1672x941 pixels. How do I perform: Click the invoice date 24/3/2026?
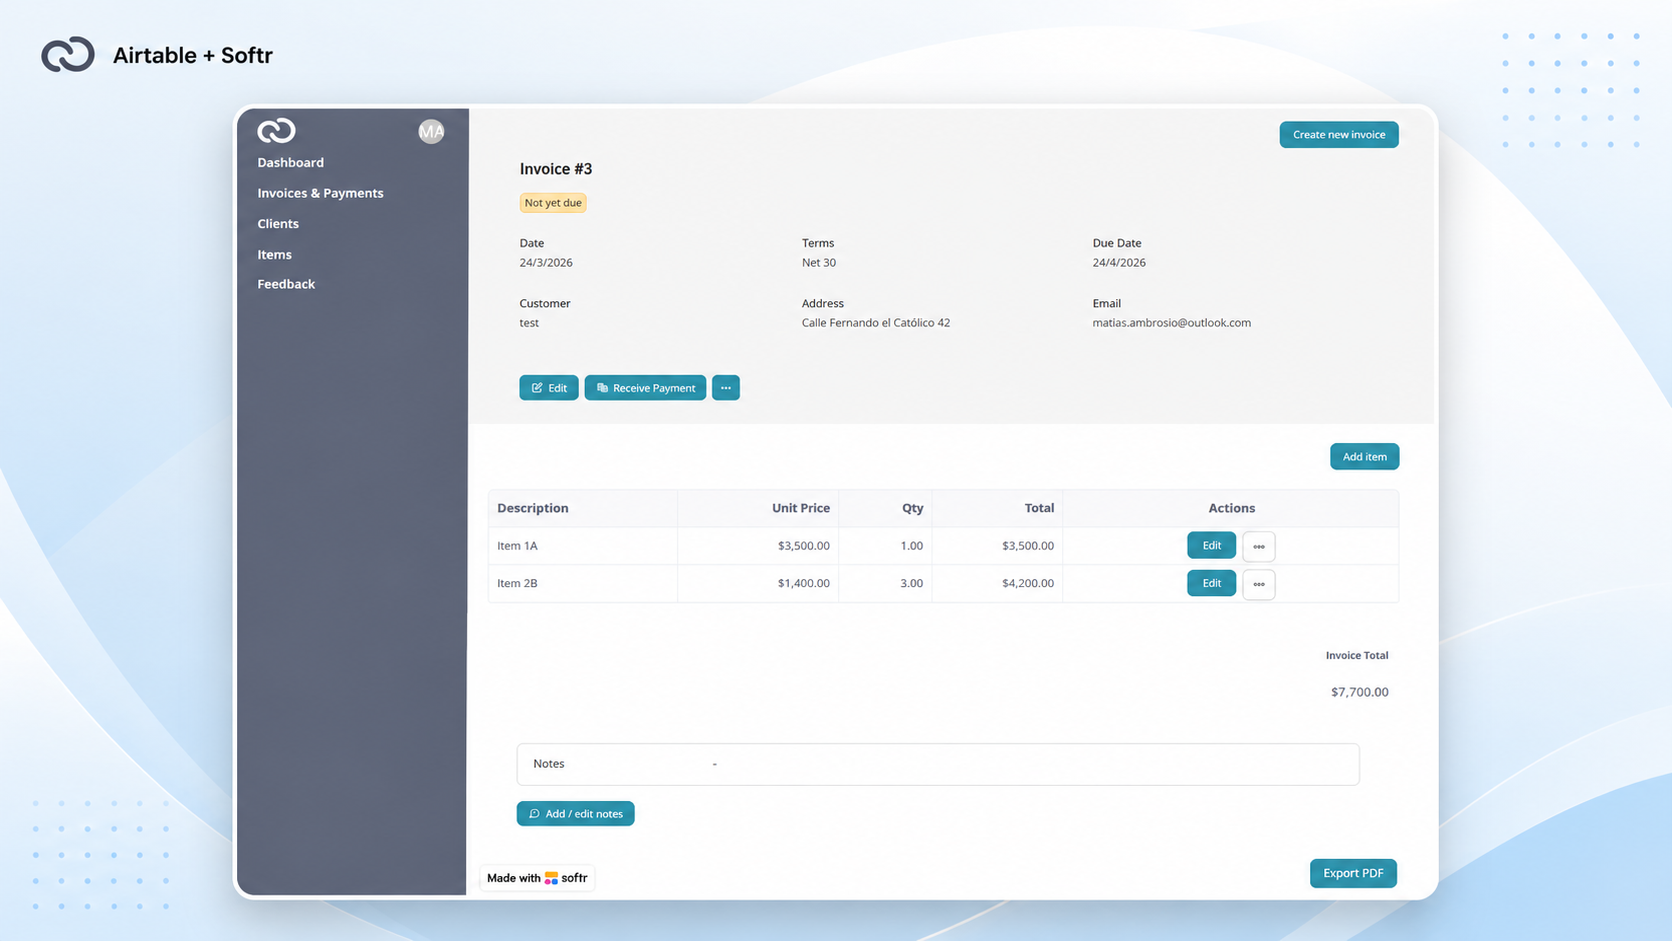[x=546, y=263]
